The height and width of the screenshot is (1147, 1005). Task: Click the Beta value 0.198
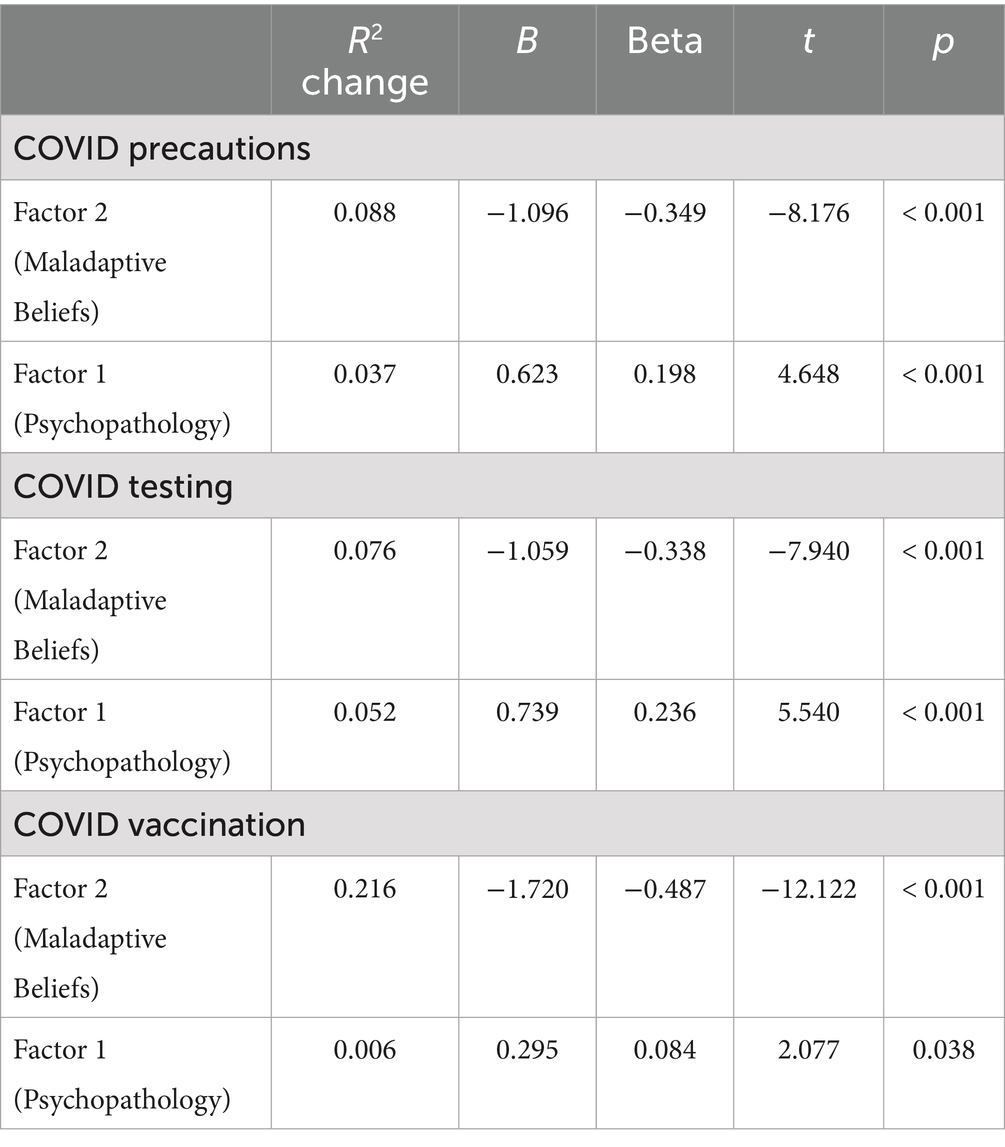click(x=664, y=374)
